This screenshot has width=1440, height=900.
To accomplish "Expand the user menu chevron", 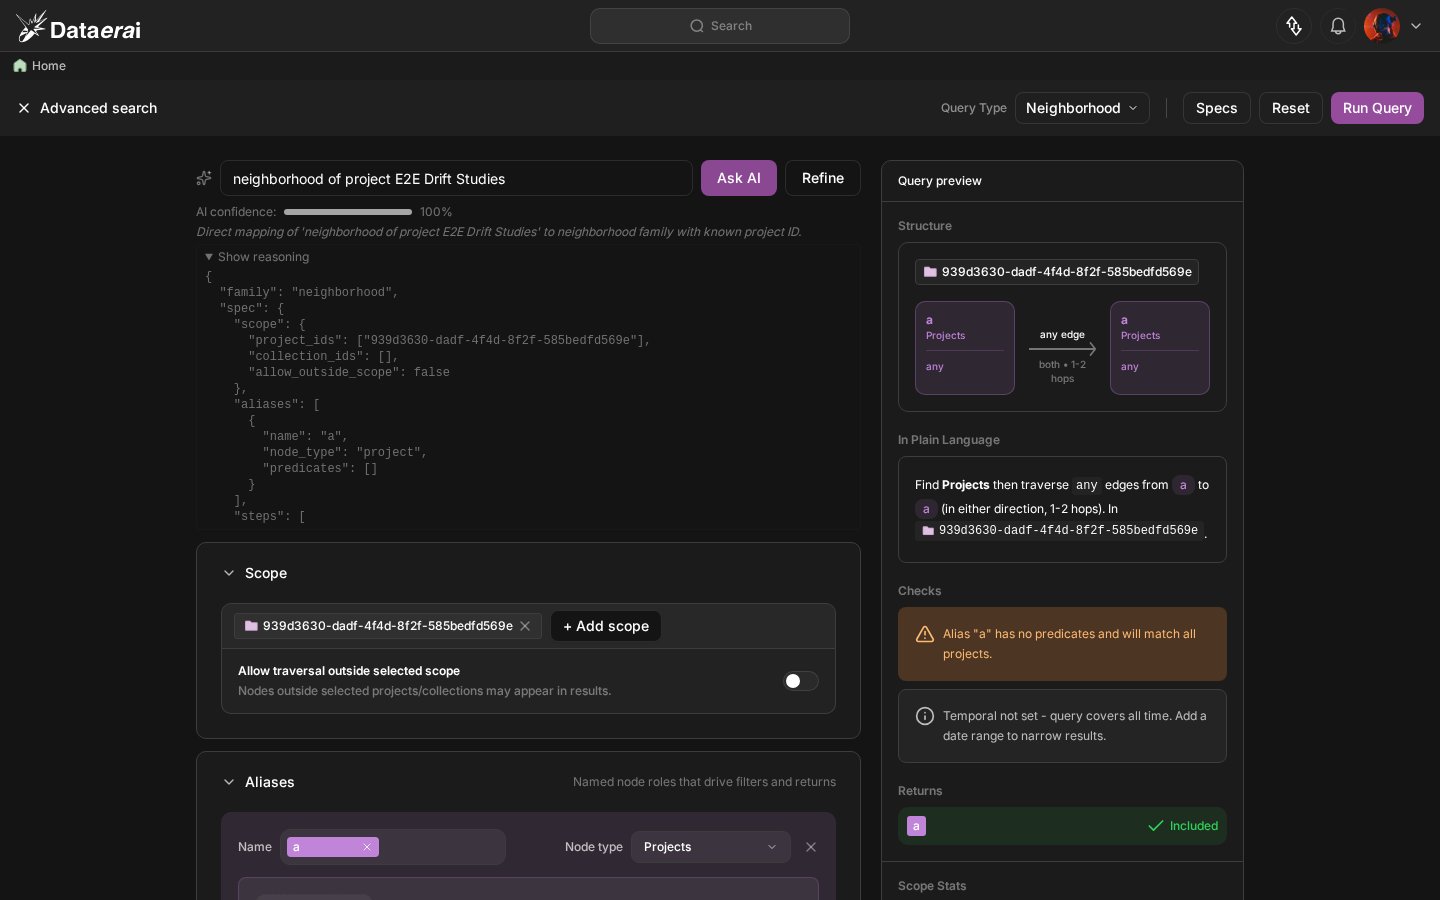I will point(1416,26).
